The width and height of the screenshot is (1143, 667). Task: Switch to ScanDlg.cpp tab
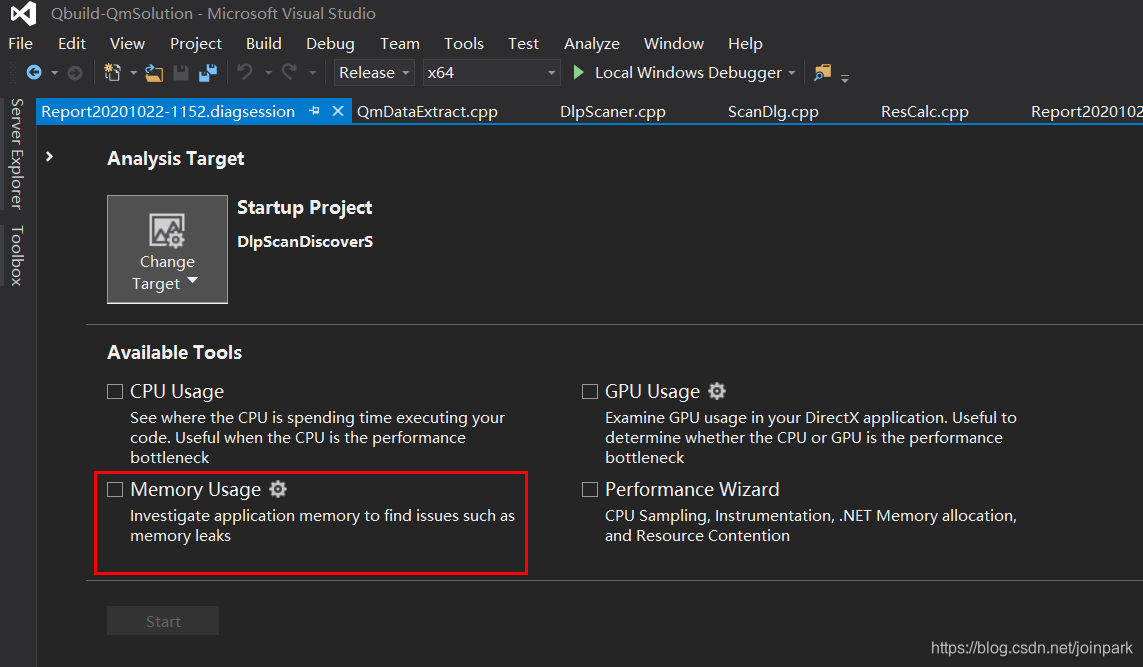773,112
